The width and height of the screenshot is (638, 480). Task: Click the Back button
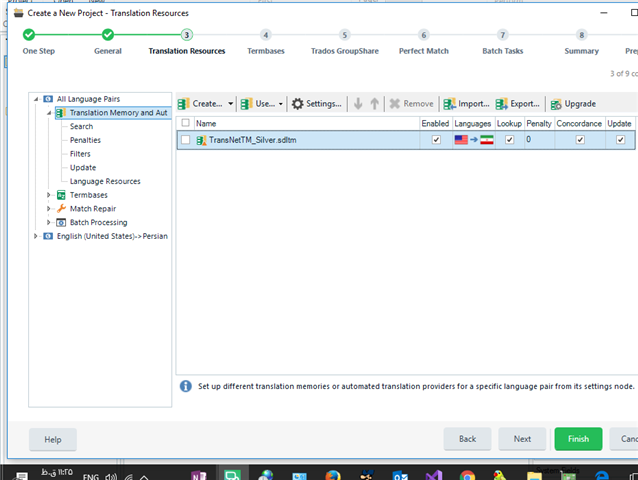(x=468, y=439)
